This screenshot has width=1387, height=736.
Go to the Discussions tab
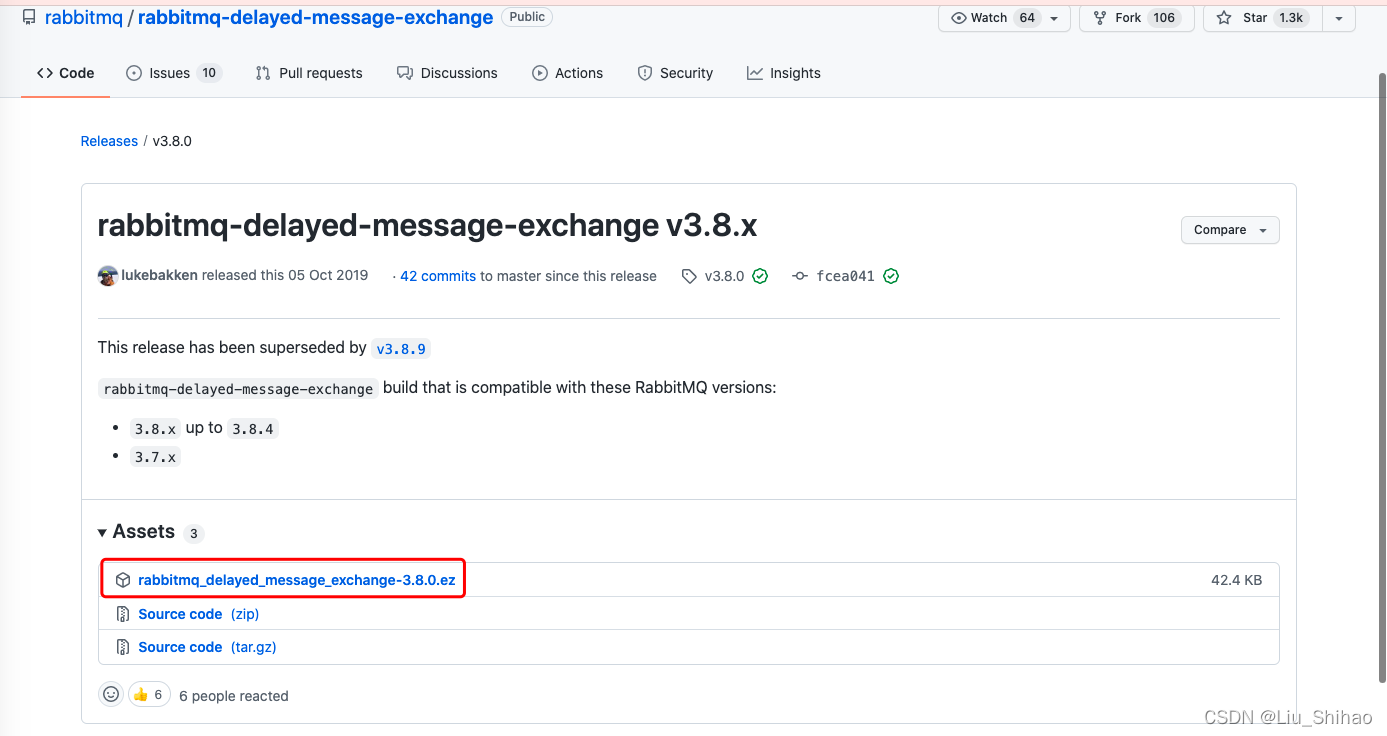447,73
